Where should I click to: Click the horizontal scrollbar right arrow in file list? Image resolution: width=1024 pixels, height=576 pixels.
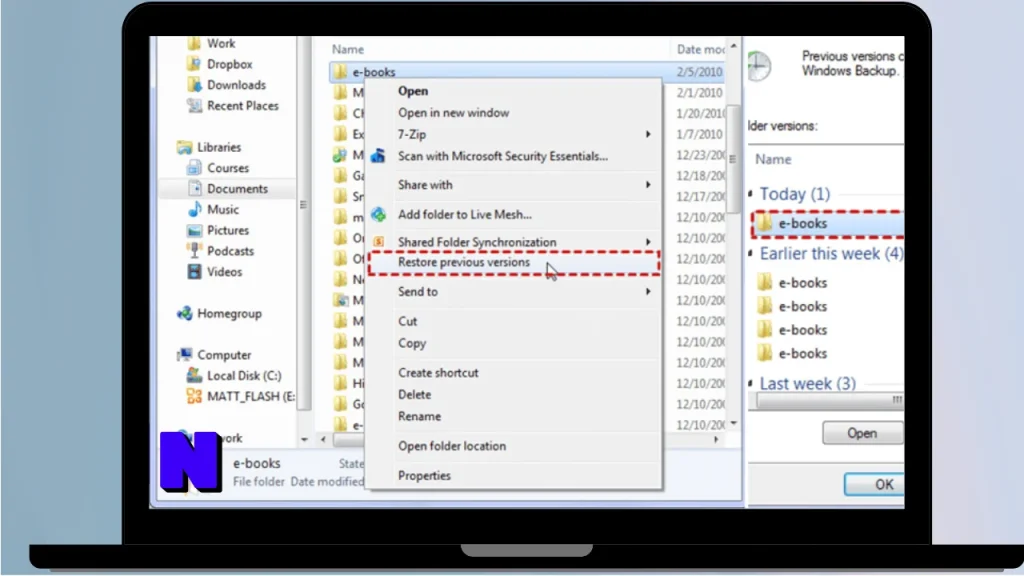716,440
